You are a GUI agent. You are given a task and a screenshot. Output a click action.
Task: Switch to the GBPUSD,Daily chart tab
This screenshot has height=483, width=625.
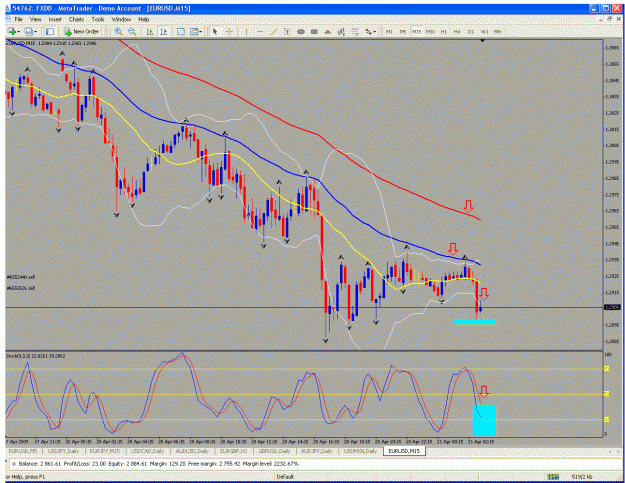pyautogui.click(x=273, y=451)
